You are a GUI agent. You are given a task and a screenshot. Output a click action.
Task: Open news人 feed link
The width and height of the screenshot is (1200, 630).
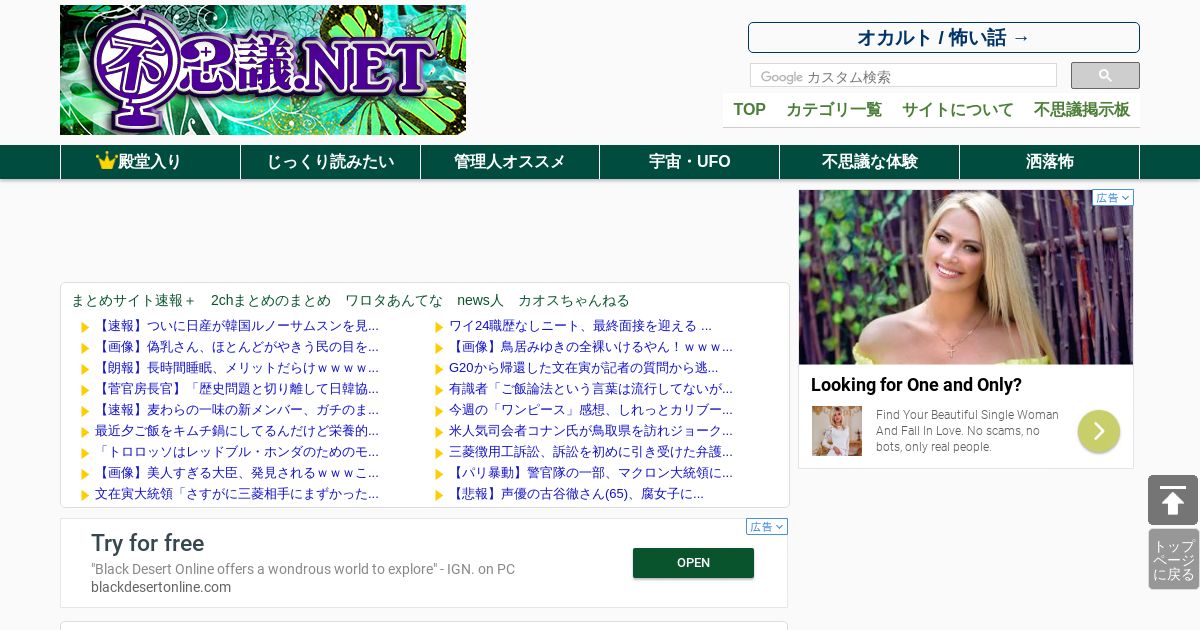pyautogui.click(x=480, y=300)
